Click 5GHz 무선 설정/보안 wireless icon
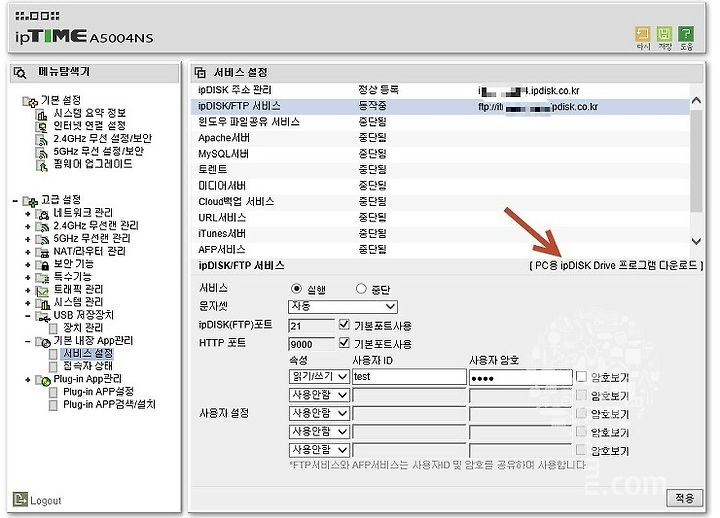Viewport: 720px width, 518px height. (42, 152)
